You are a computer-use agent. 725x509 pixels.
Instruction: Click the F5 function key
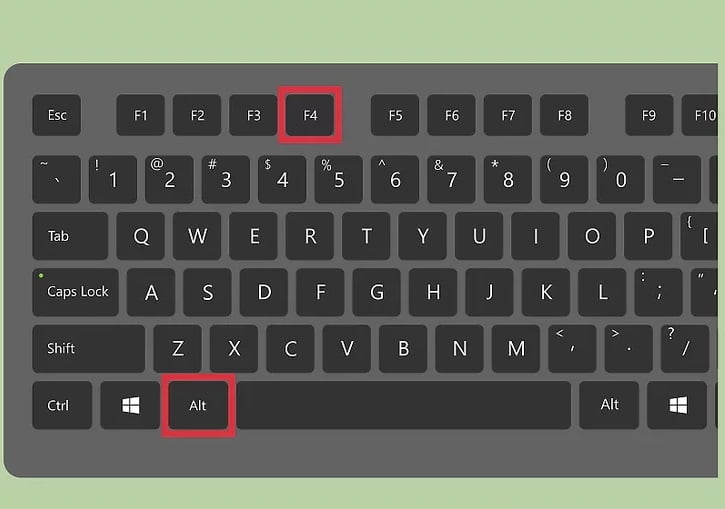point(395,115)
